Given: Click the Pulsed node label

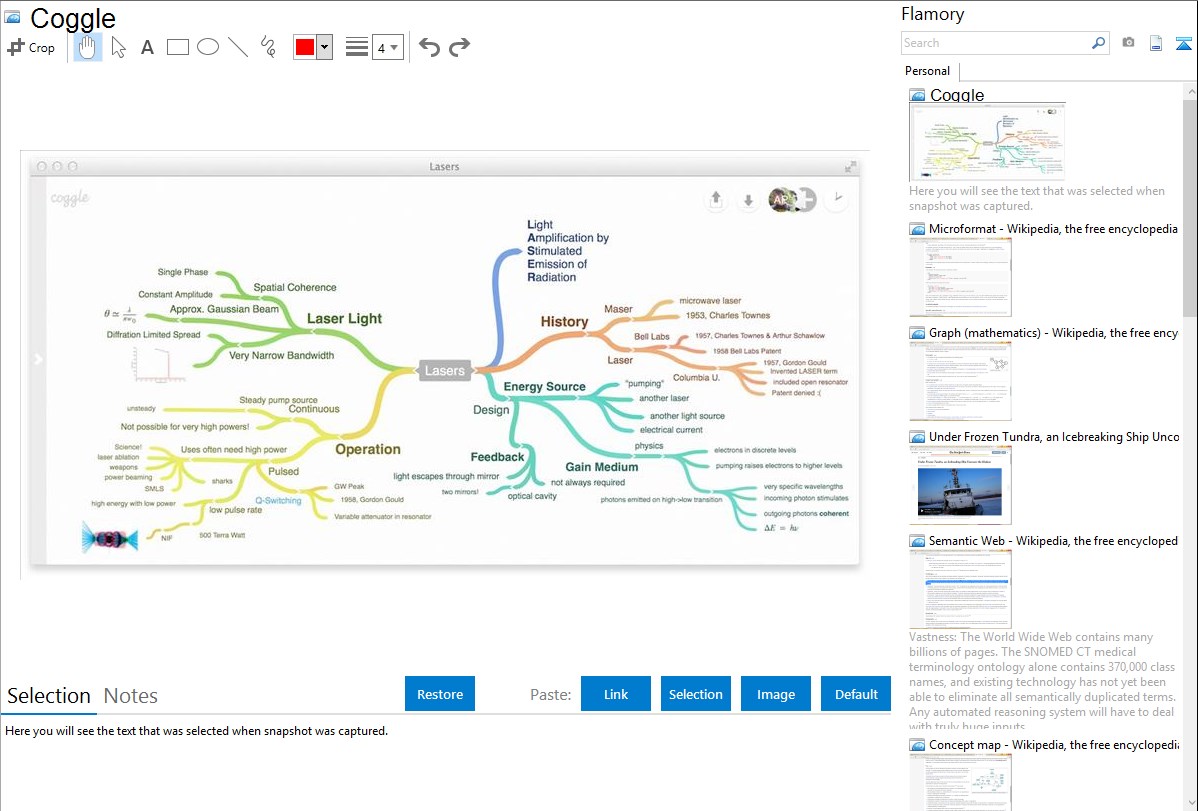Looking at the screenshot, I should [x=283, y=472].
